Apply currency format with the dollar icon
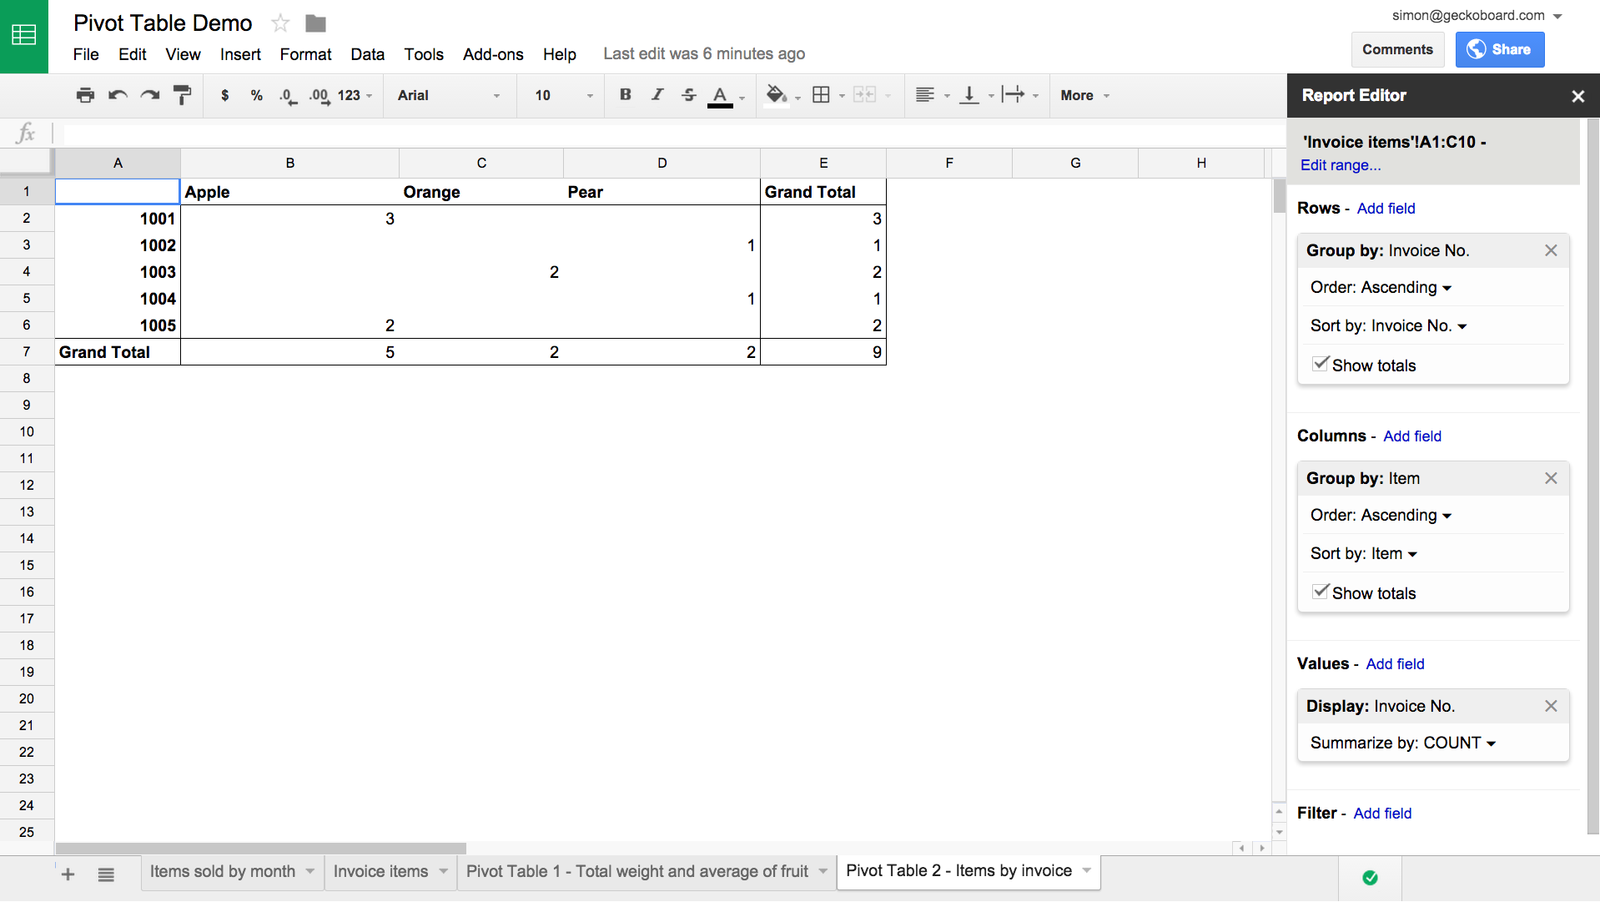 coord(224,95)
